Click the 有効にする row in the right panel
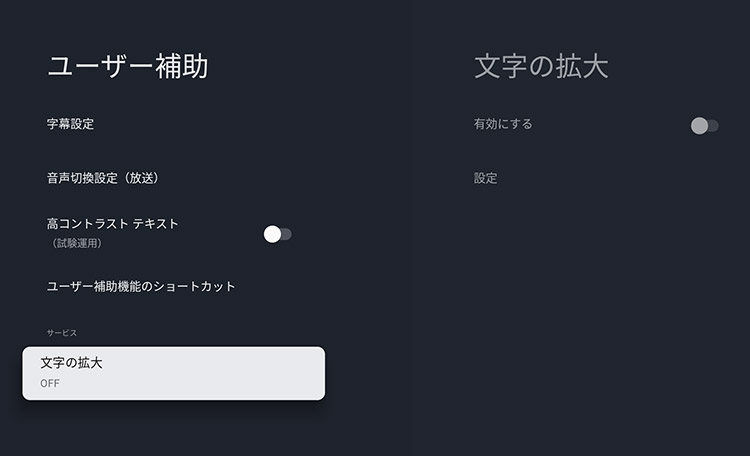750x456 pixels. pyautogui.click(x=596, y=125)
